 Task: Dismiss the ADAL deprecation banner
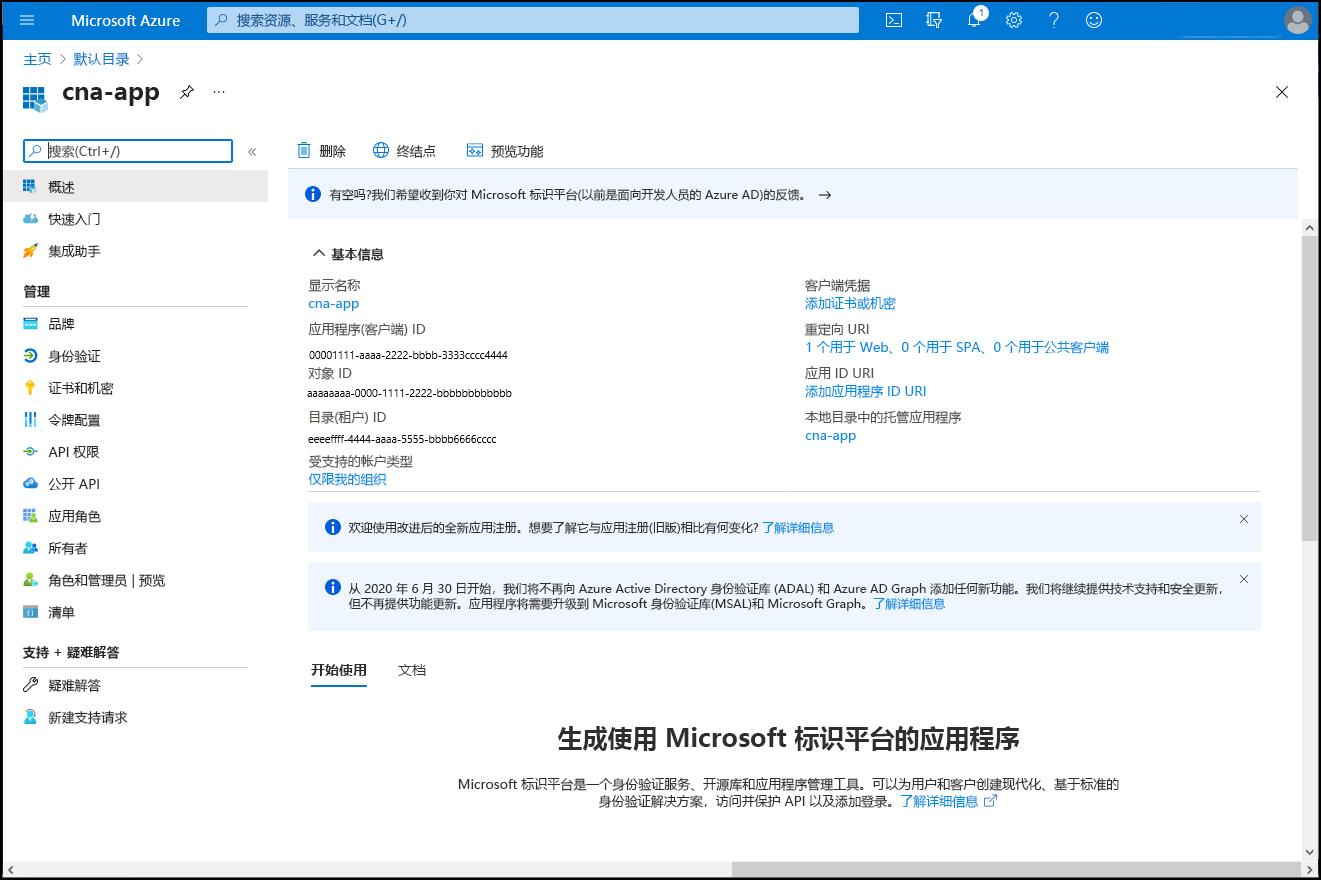click(1244, 579)
